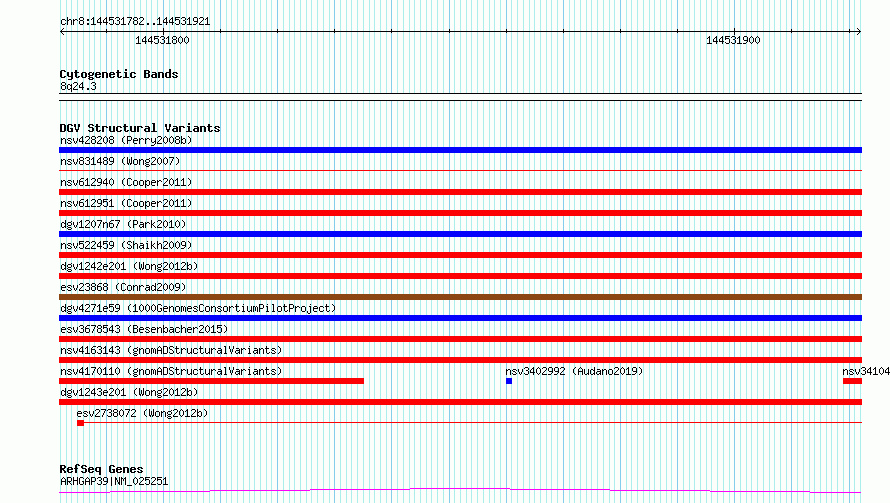The height and width of the screenshot is (503, 890).
Task: Select the DGV Structural Variants track title
Action: [x=140, y=128]
